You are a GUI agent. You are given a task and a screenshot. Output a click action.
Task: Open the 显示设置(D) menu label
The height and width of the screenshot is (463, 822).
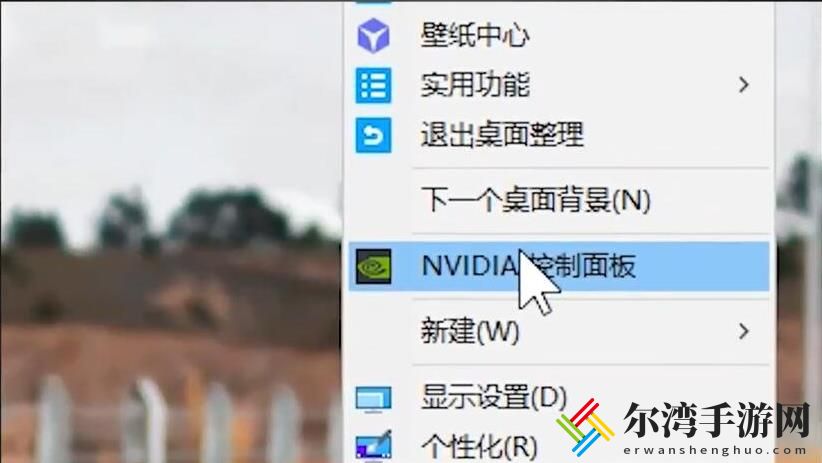click(x=494, y=397)
